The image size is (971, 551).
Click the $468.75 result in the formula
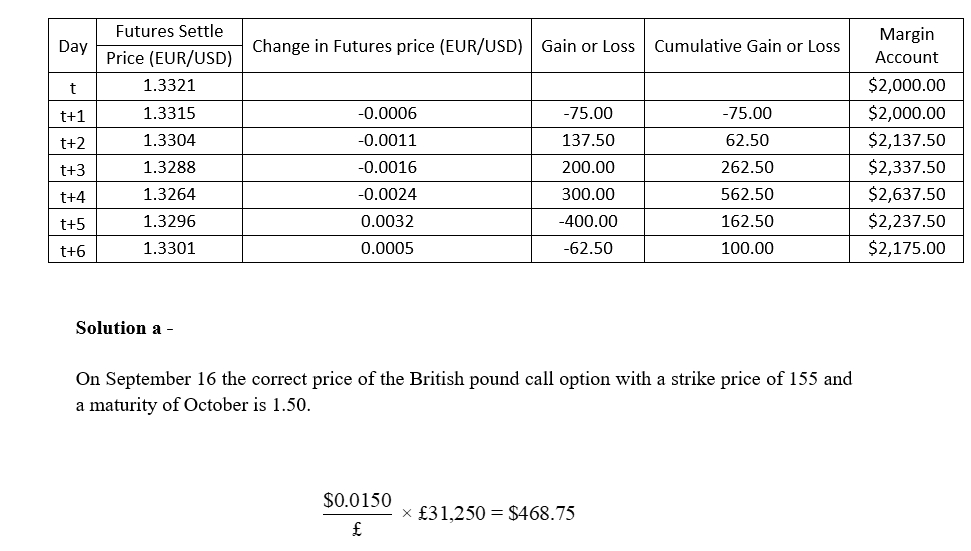tap(541, 514)
